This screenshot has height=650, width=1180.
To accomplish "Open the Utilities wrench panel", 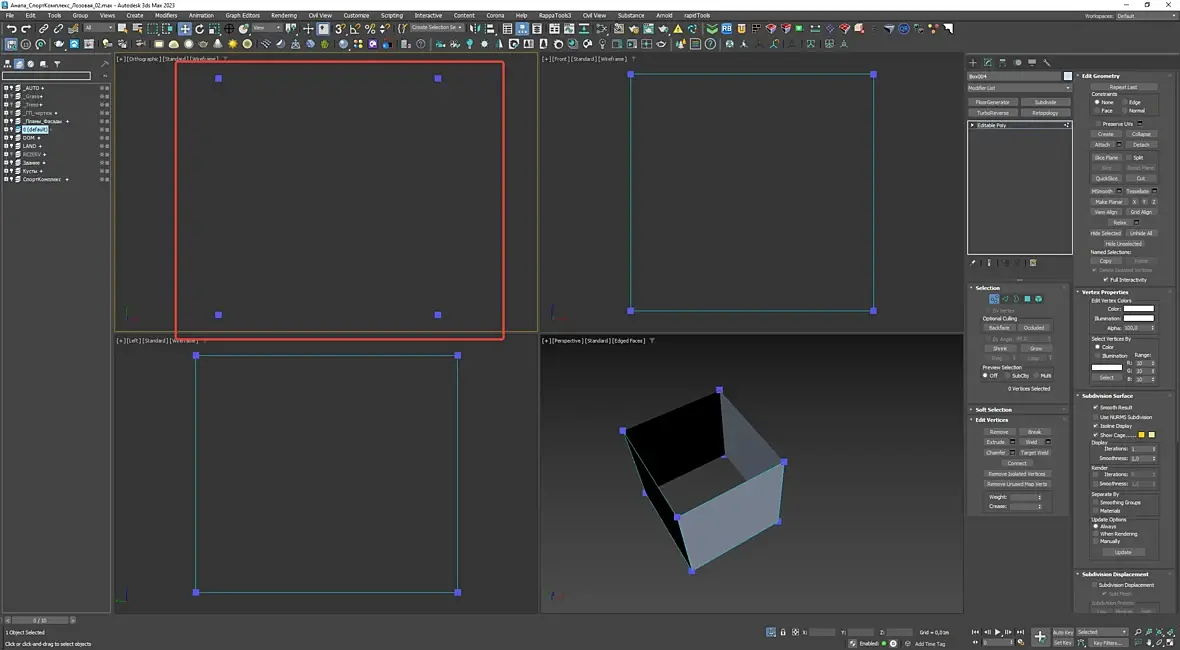I will tap(1047, 63).
